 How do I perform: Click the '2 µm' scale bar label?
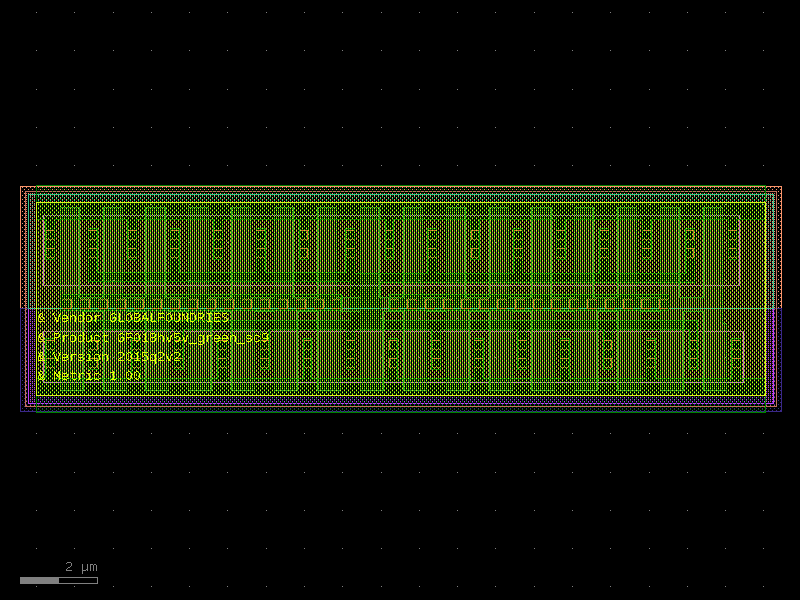point(81,567)
